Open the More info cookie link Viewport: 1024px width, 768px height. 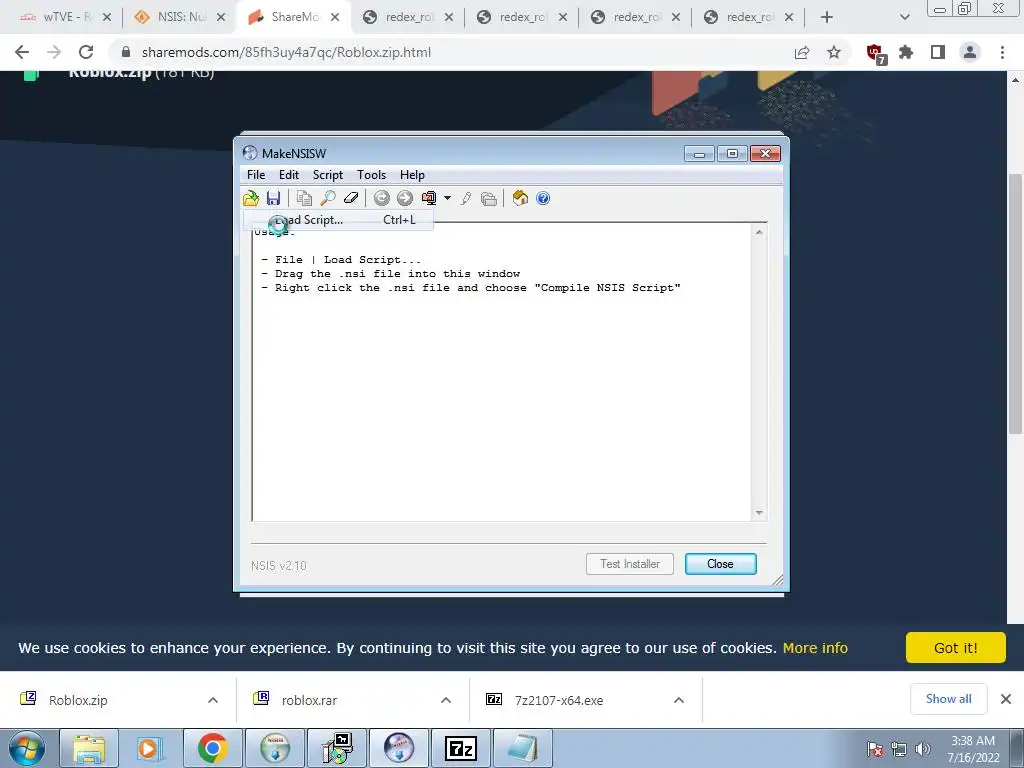point(815,648)
